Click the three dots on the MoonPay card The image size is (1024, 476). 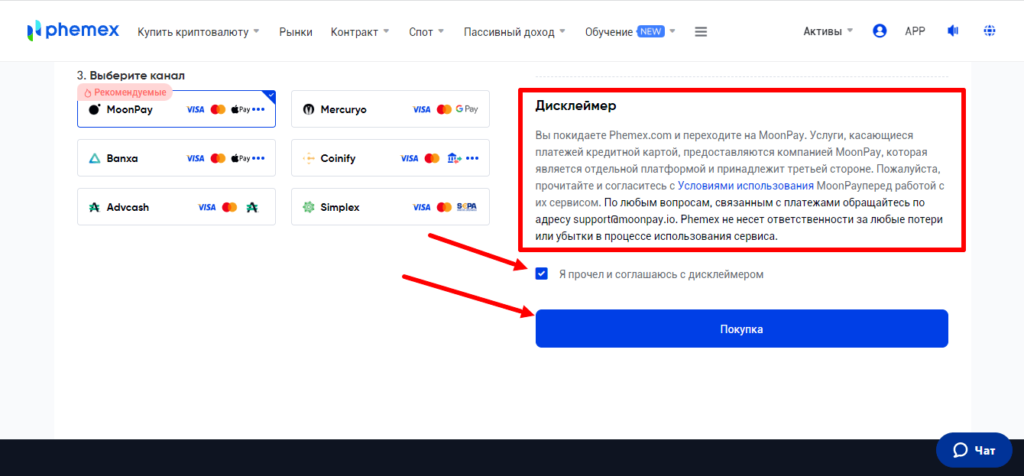(258, 109)
